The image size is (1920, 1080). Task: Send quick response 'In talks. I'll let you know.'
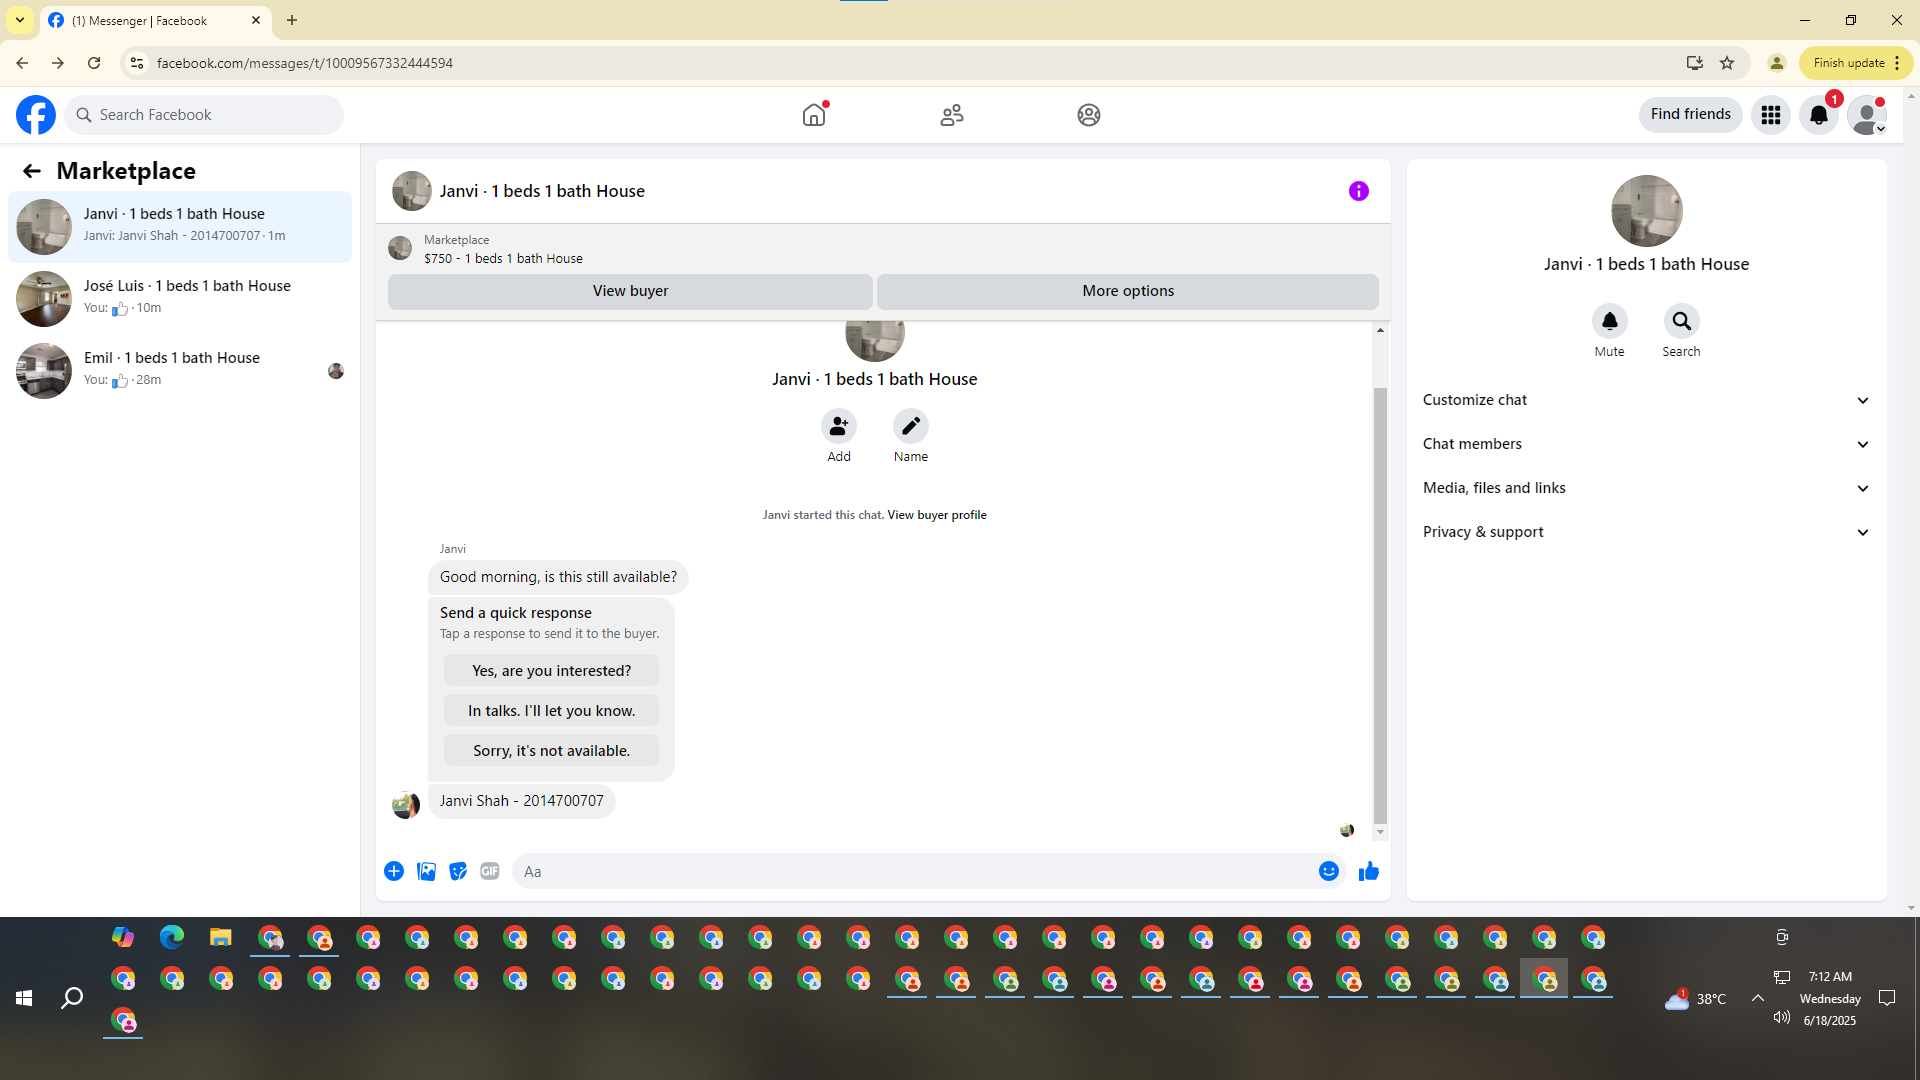(x=552, y=711)
